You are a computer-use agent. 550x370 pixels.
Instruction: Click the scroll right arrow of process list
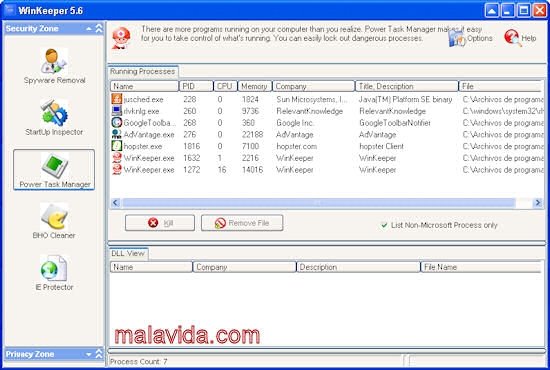click(537, 203)
